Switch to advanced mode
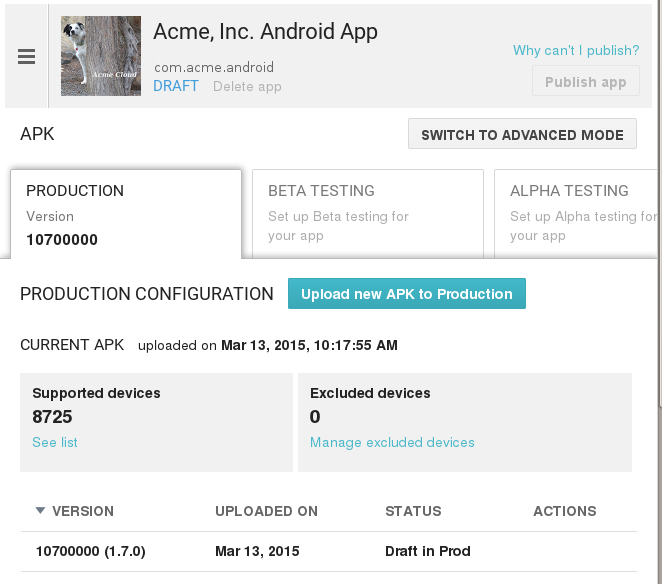Viewport: 662px width, 584px height. tap(522, 135)
